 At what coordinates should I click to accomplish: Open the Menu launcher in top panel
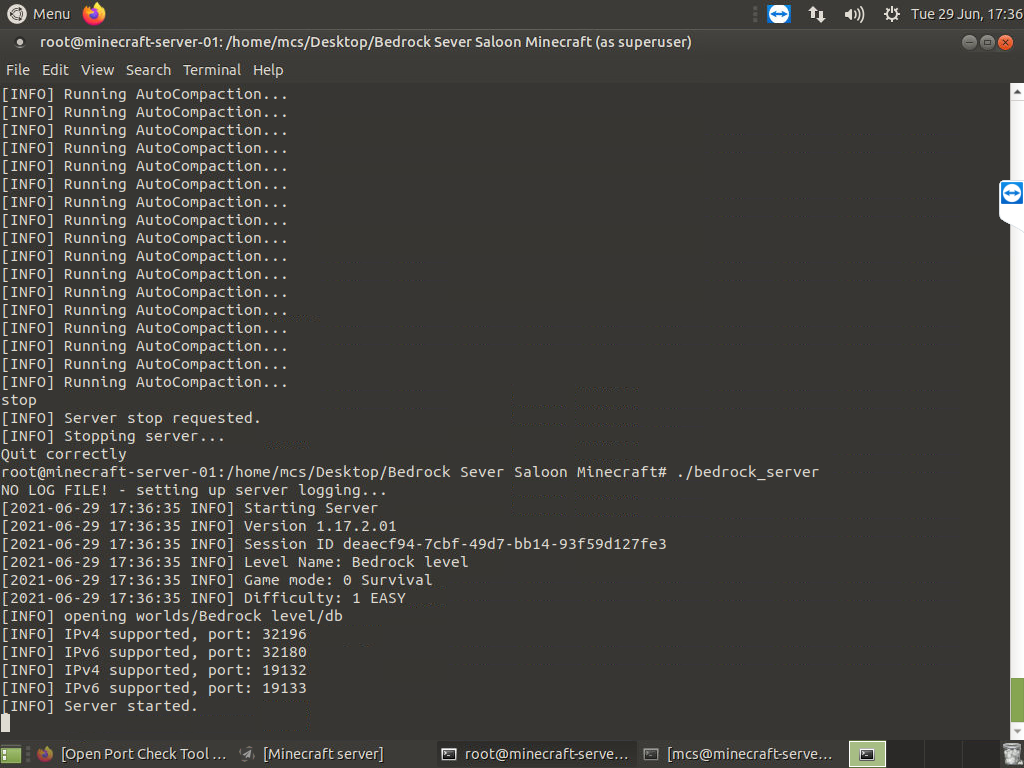tap(38, 14)
